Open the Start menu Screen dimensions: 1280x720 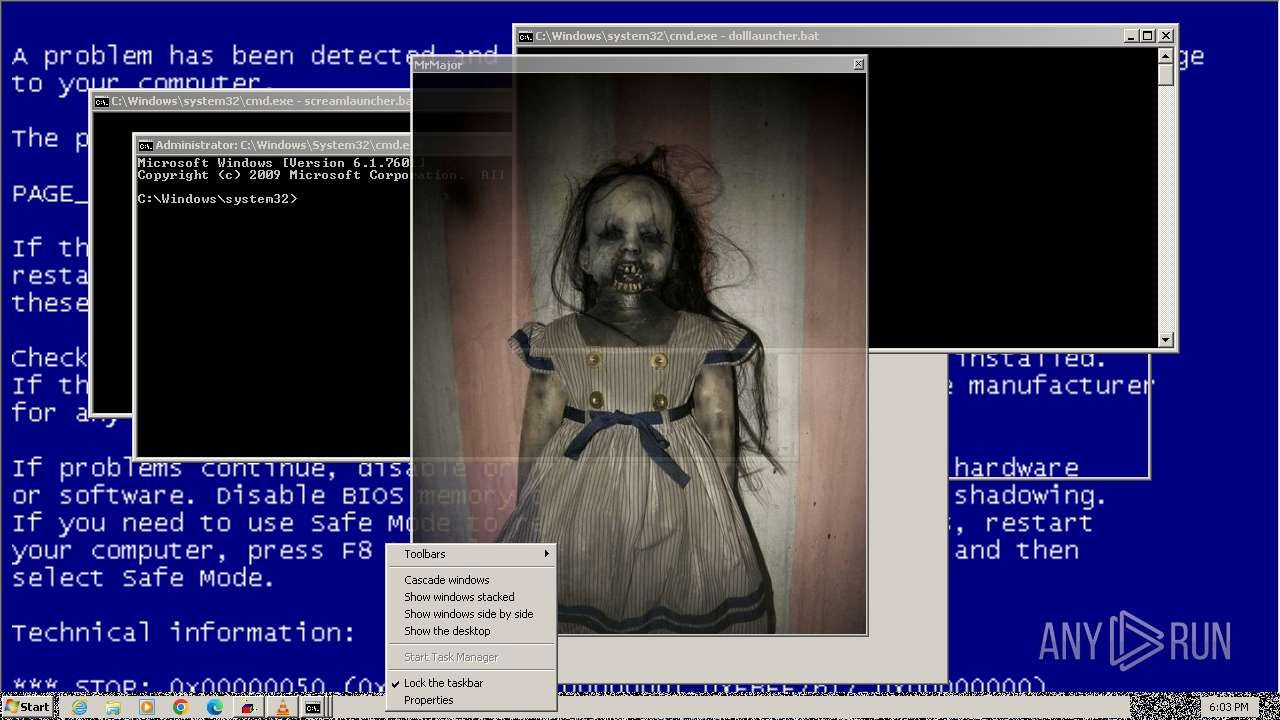coord(27,707)
